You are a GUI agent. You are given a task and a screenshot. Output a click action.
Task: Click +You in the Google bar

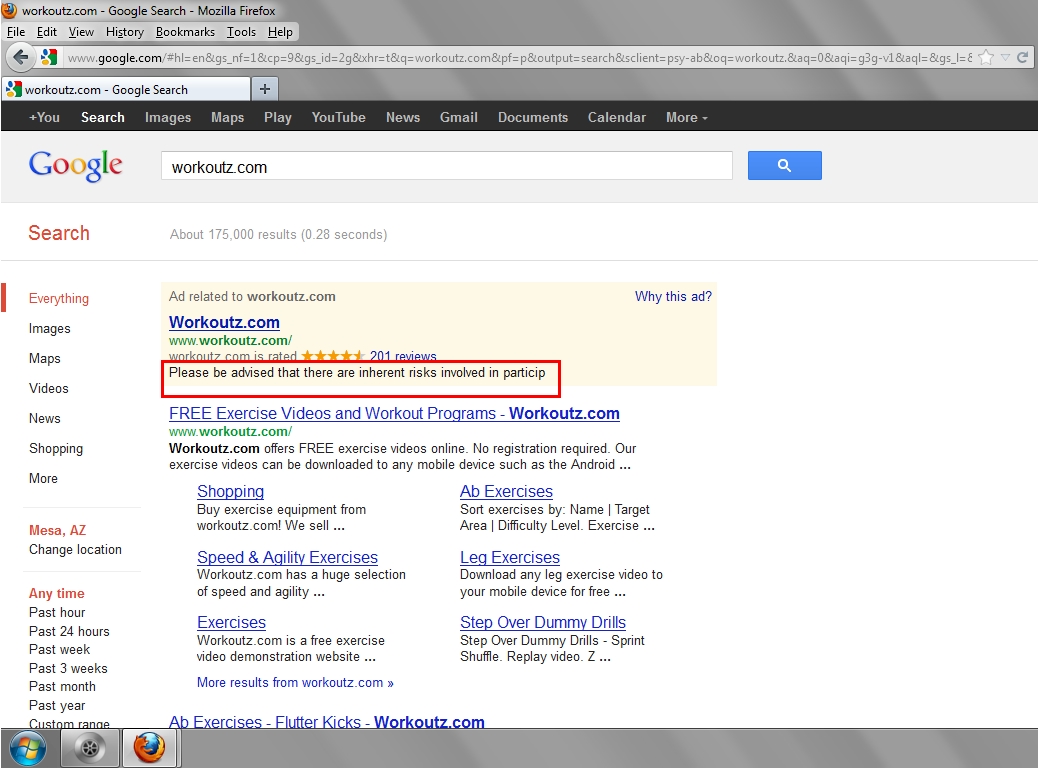44,117
